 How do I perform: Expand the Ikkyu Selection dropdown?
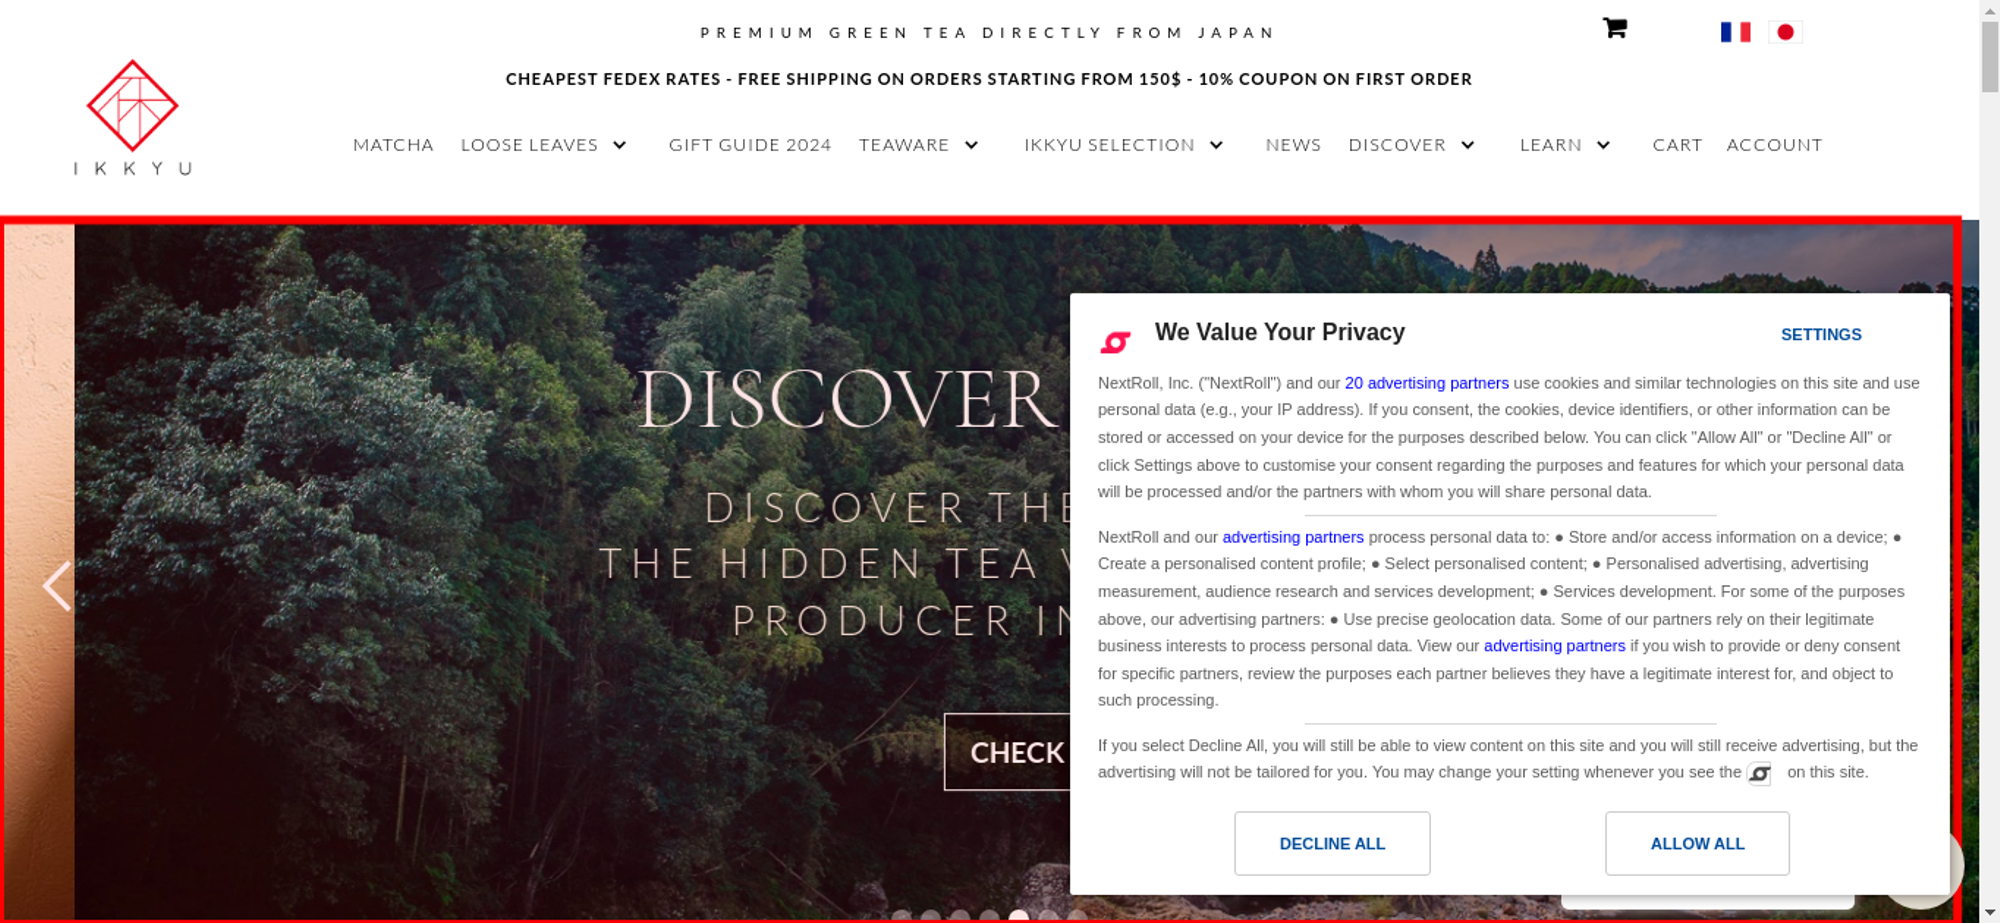(1216, 145)
